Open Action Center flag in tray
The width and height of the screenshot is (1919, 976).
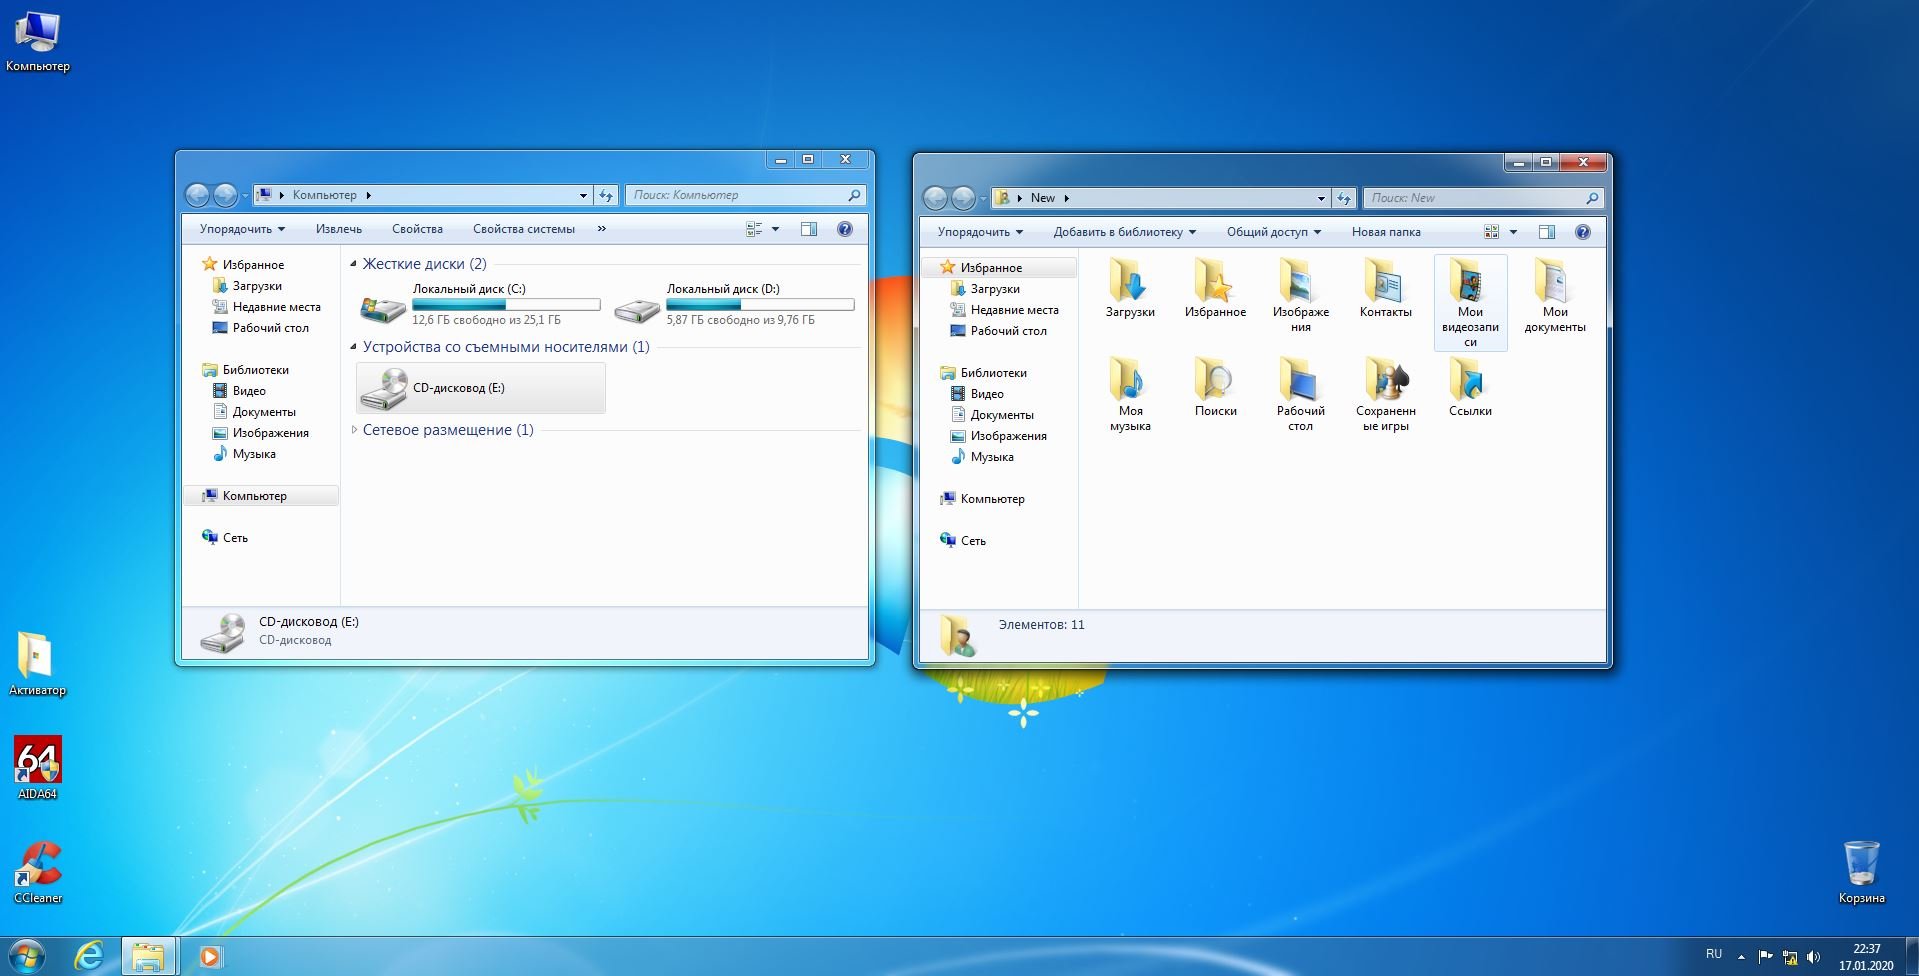click(x=1765, y=957)
